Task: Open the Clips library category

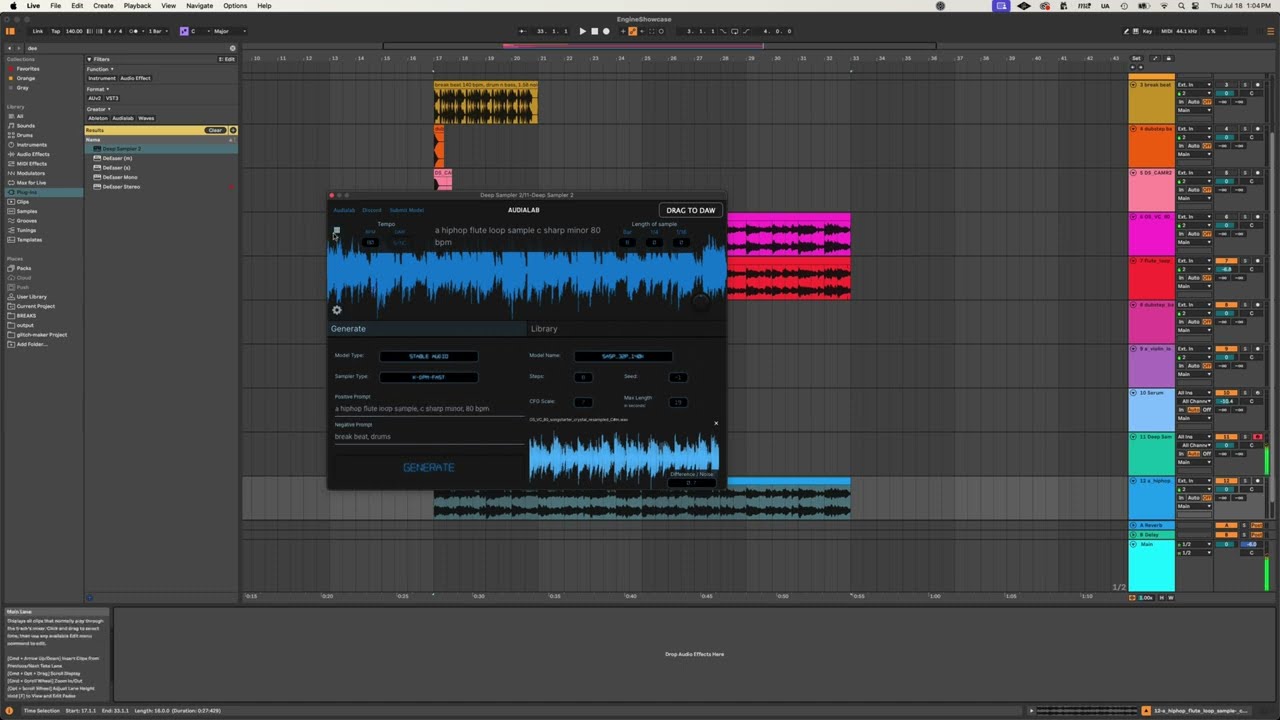Action: [23, 202]
